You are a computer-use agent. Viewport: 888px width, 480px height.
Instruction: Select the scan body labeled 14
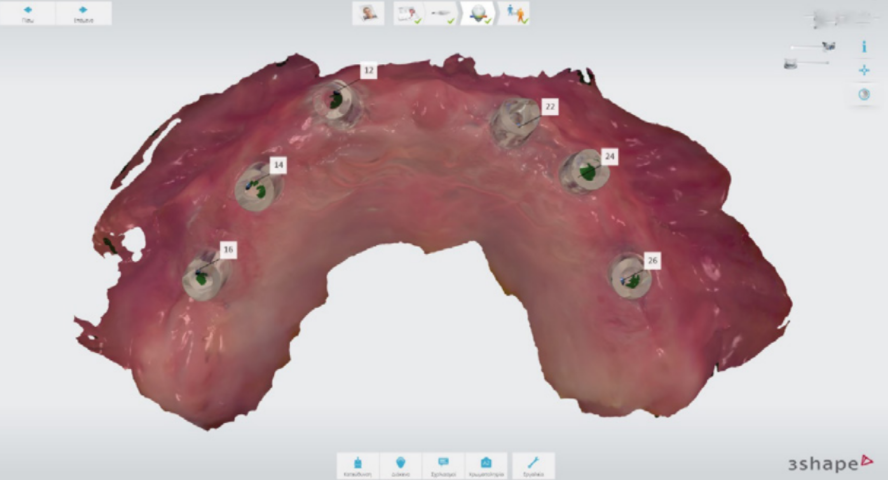coord(255,187)
